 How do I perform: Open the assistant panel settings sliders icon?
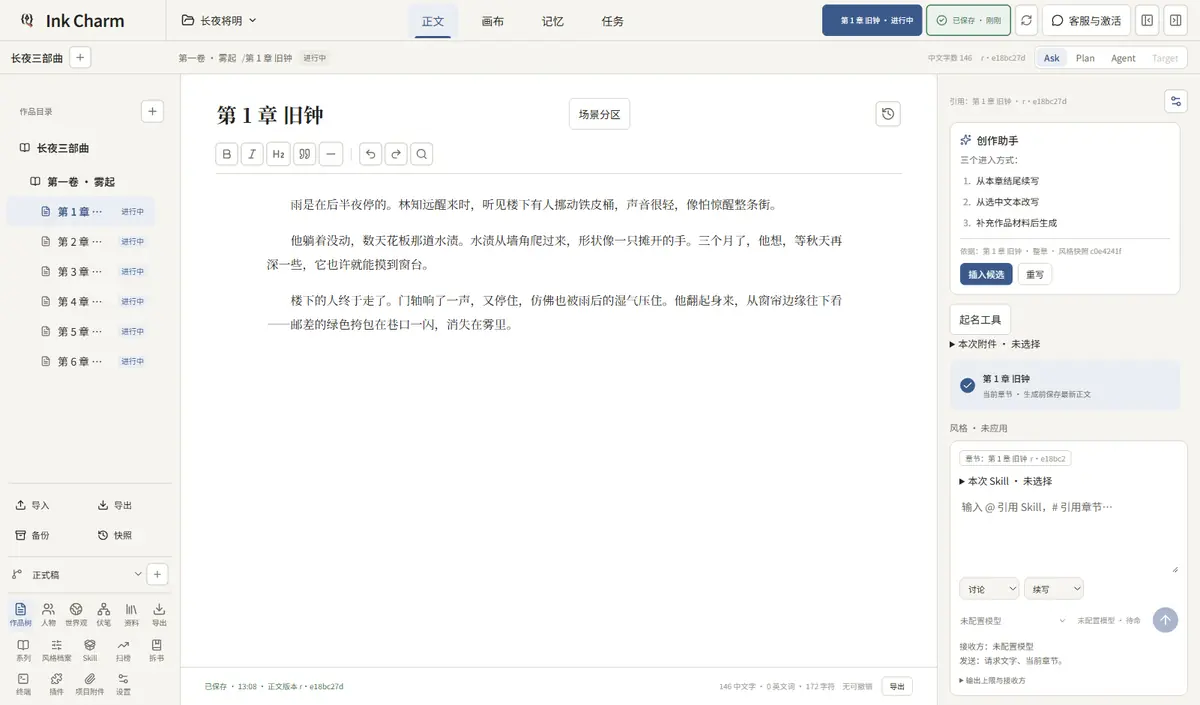coord(1176,101)
